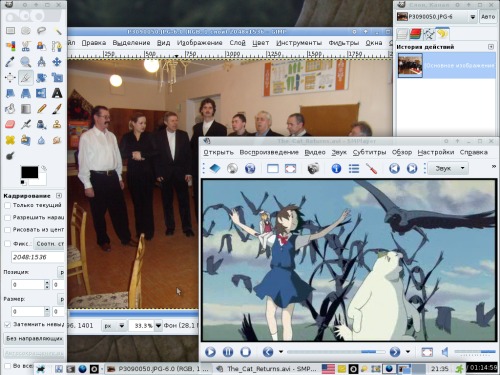Select the Color Picker eyedropper tool
The image size is (500, 375).
[x=10, y=62]
